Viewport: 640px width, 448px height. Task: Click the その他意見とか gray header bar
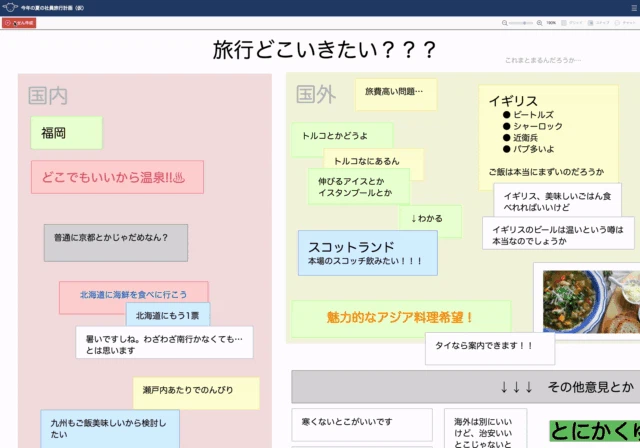click(465, 386)
